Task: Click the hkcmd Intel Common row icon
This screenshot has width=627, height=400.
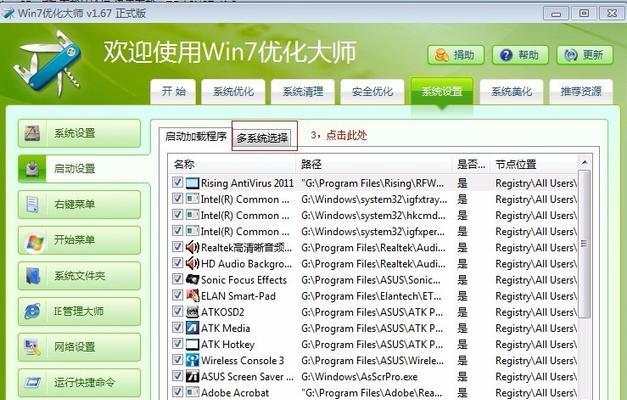Action: click(x=192, y=215)
